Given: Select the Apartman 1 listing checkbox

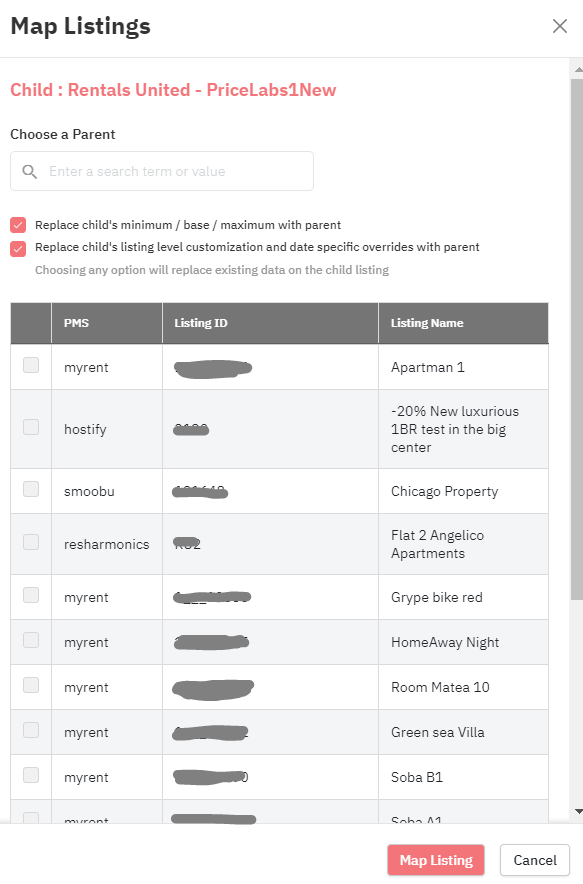Looking at the screenshot, I should pos(31,365).
